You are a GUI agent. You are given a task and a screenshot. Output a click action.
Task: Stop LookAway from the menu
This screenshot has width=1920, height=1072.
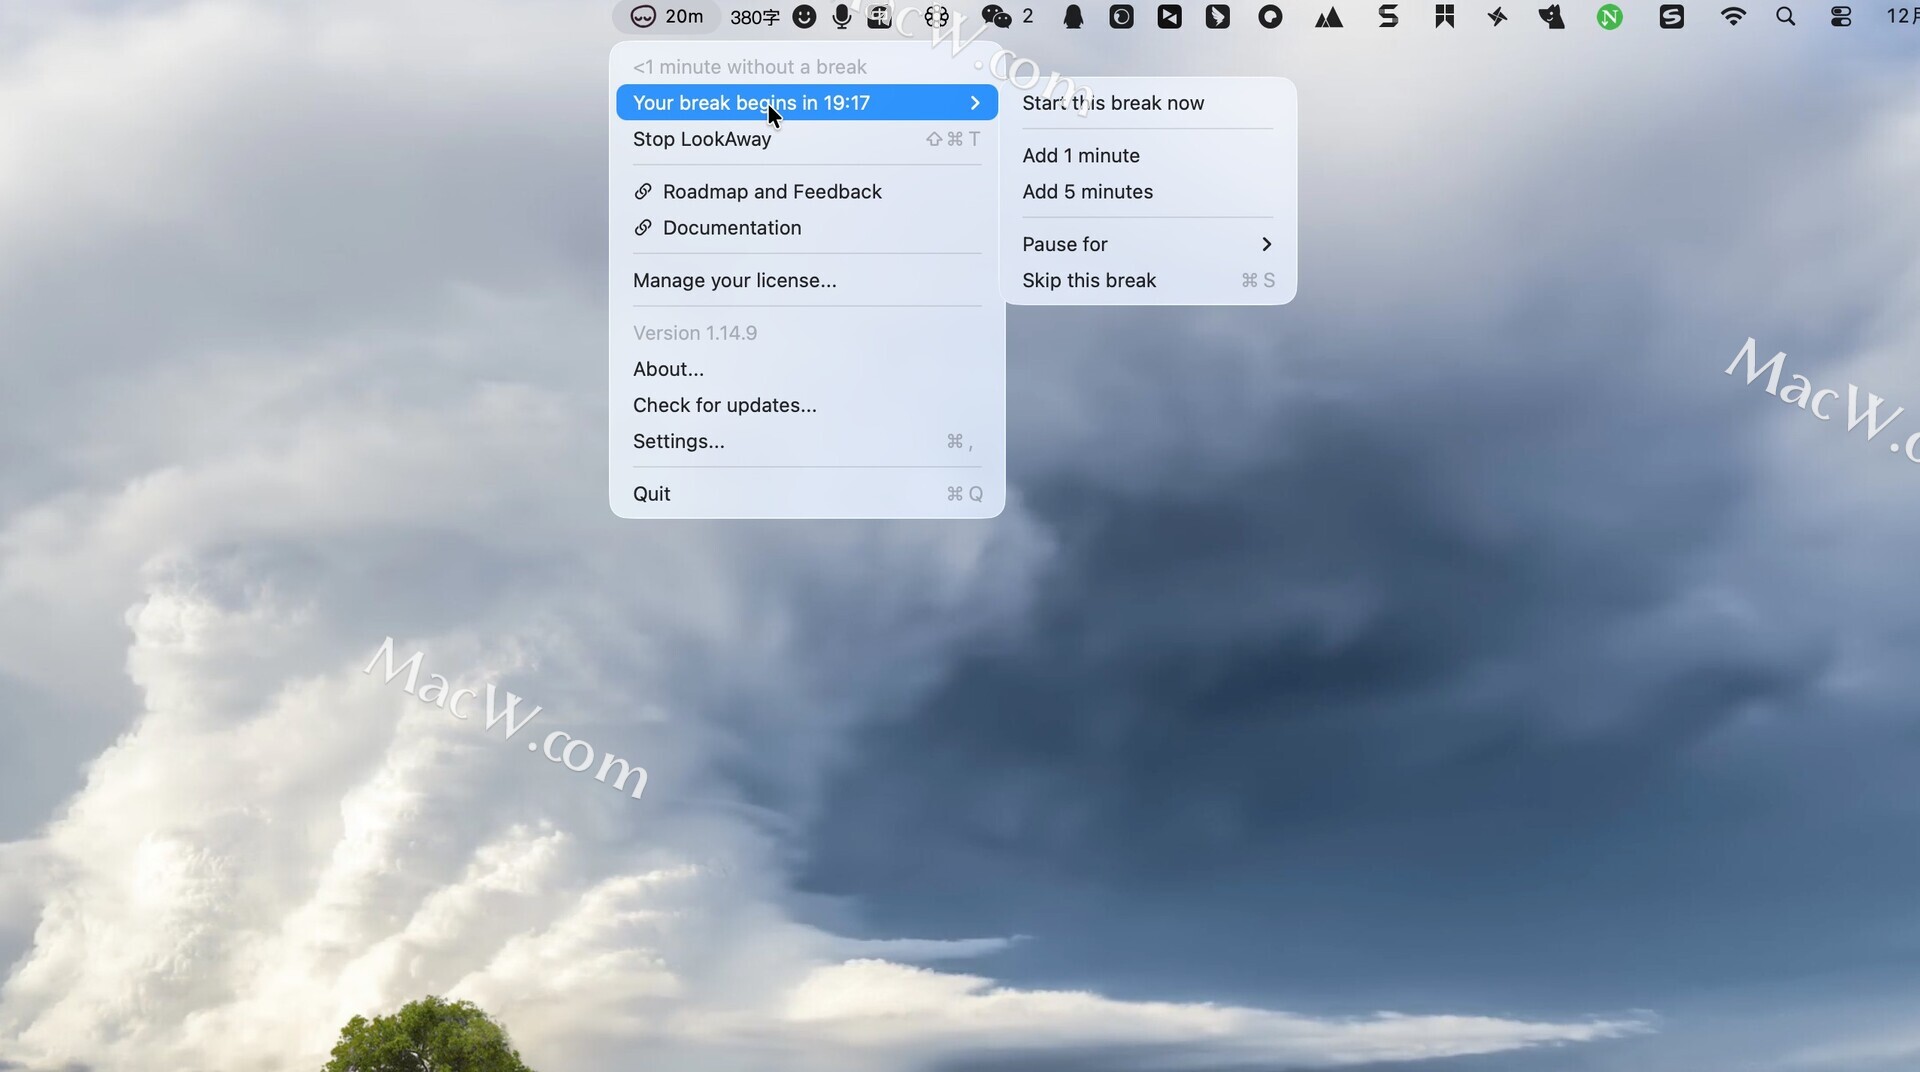point(702,139)
